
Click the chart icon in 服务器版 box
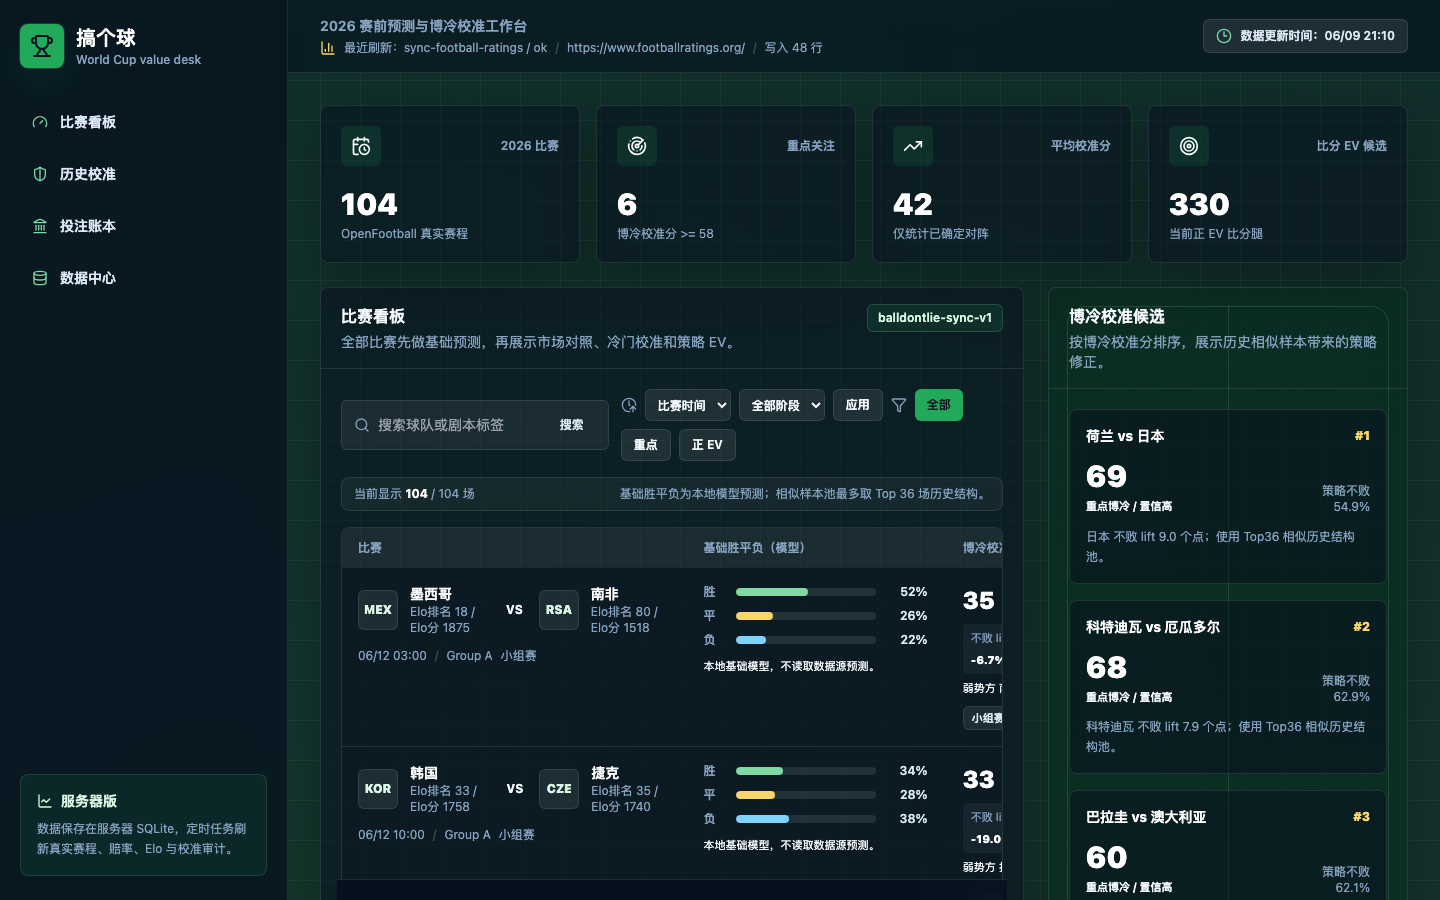(45, 801)
